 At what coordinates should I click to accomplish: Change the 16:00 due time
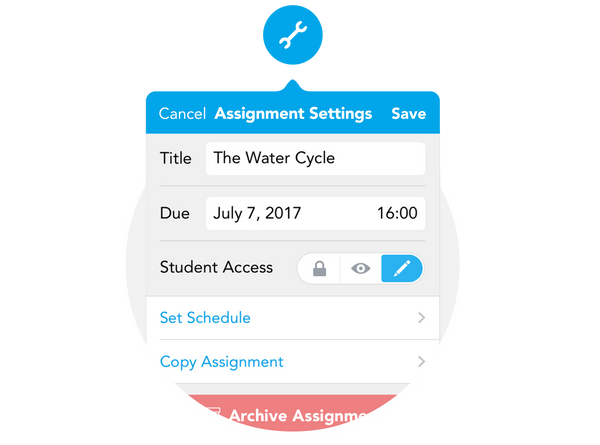tap(397, 213)
